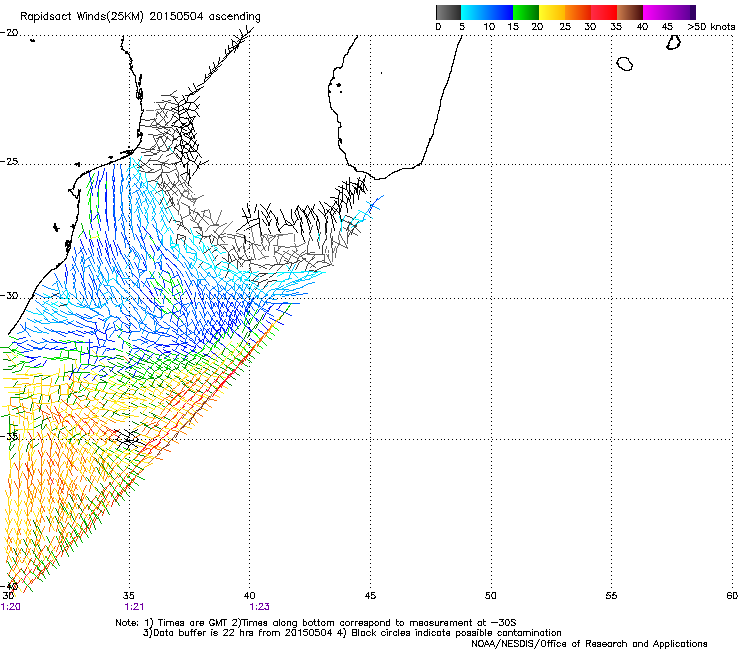740x650 pixels.
Task: Click the '60' longitude axis label
Action: tap(732, 596)
